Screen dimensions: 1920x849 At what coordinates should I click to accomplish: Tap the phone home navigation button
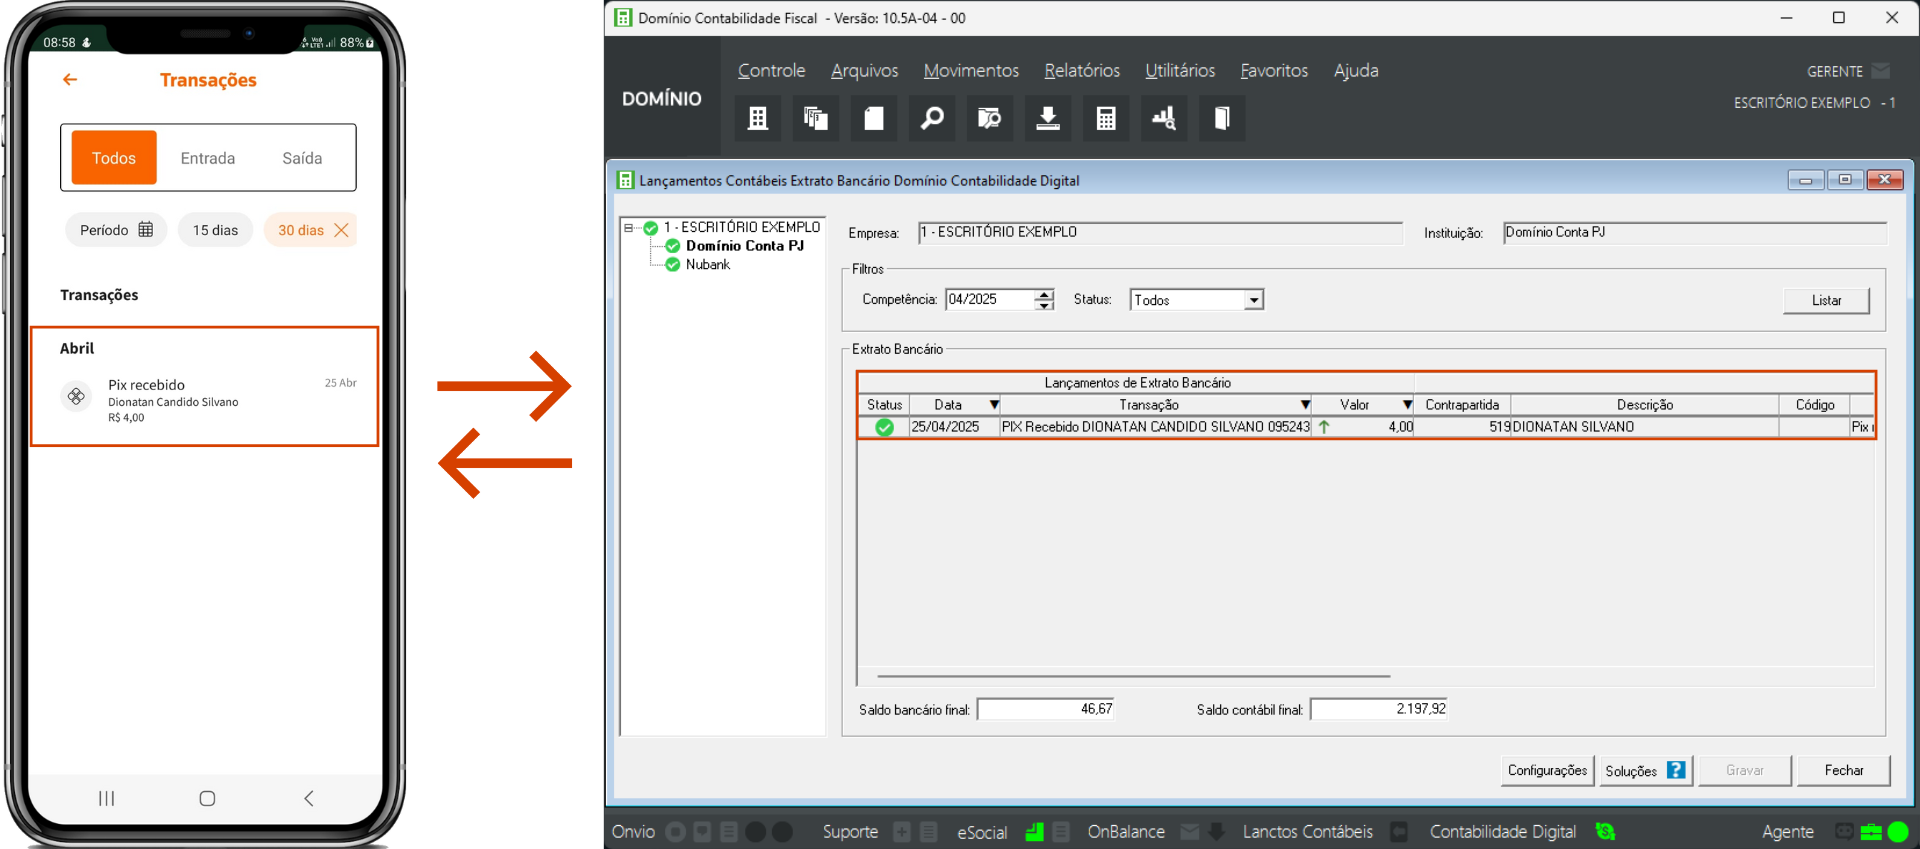coord(207,798)
